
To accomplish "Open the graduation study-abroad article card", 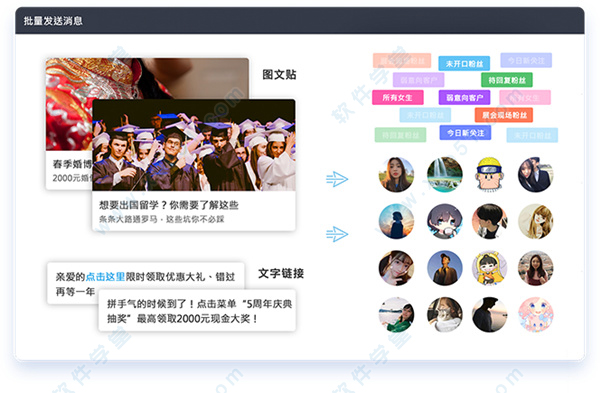I will coord(194,165).
